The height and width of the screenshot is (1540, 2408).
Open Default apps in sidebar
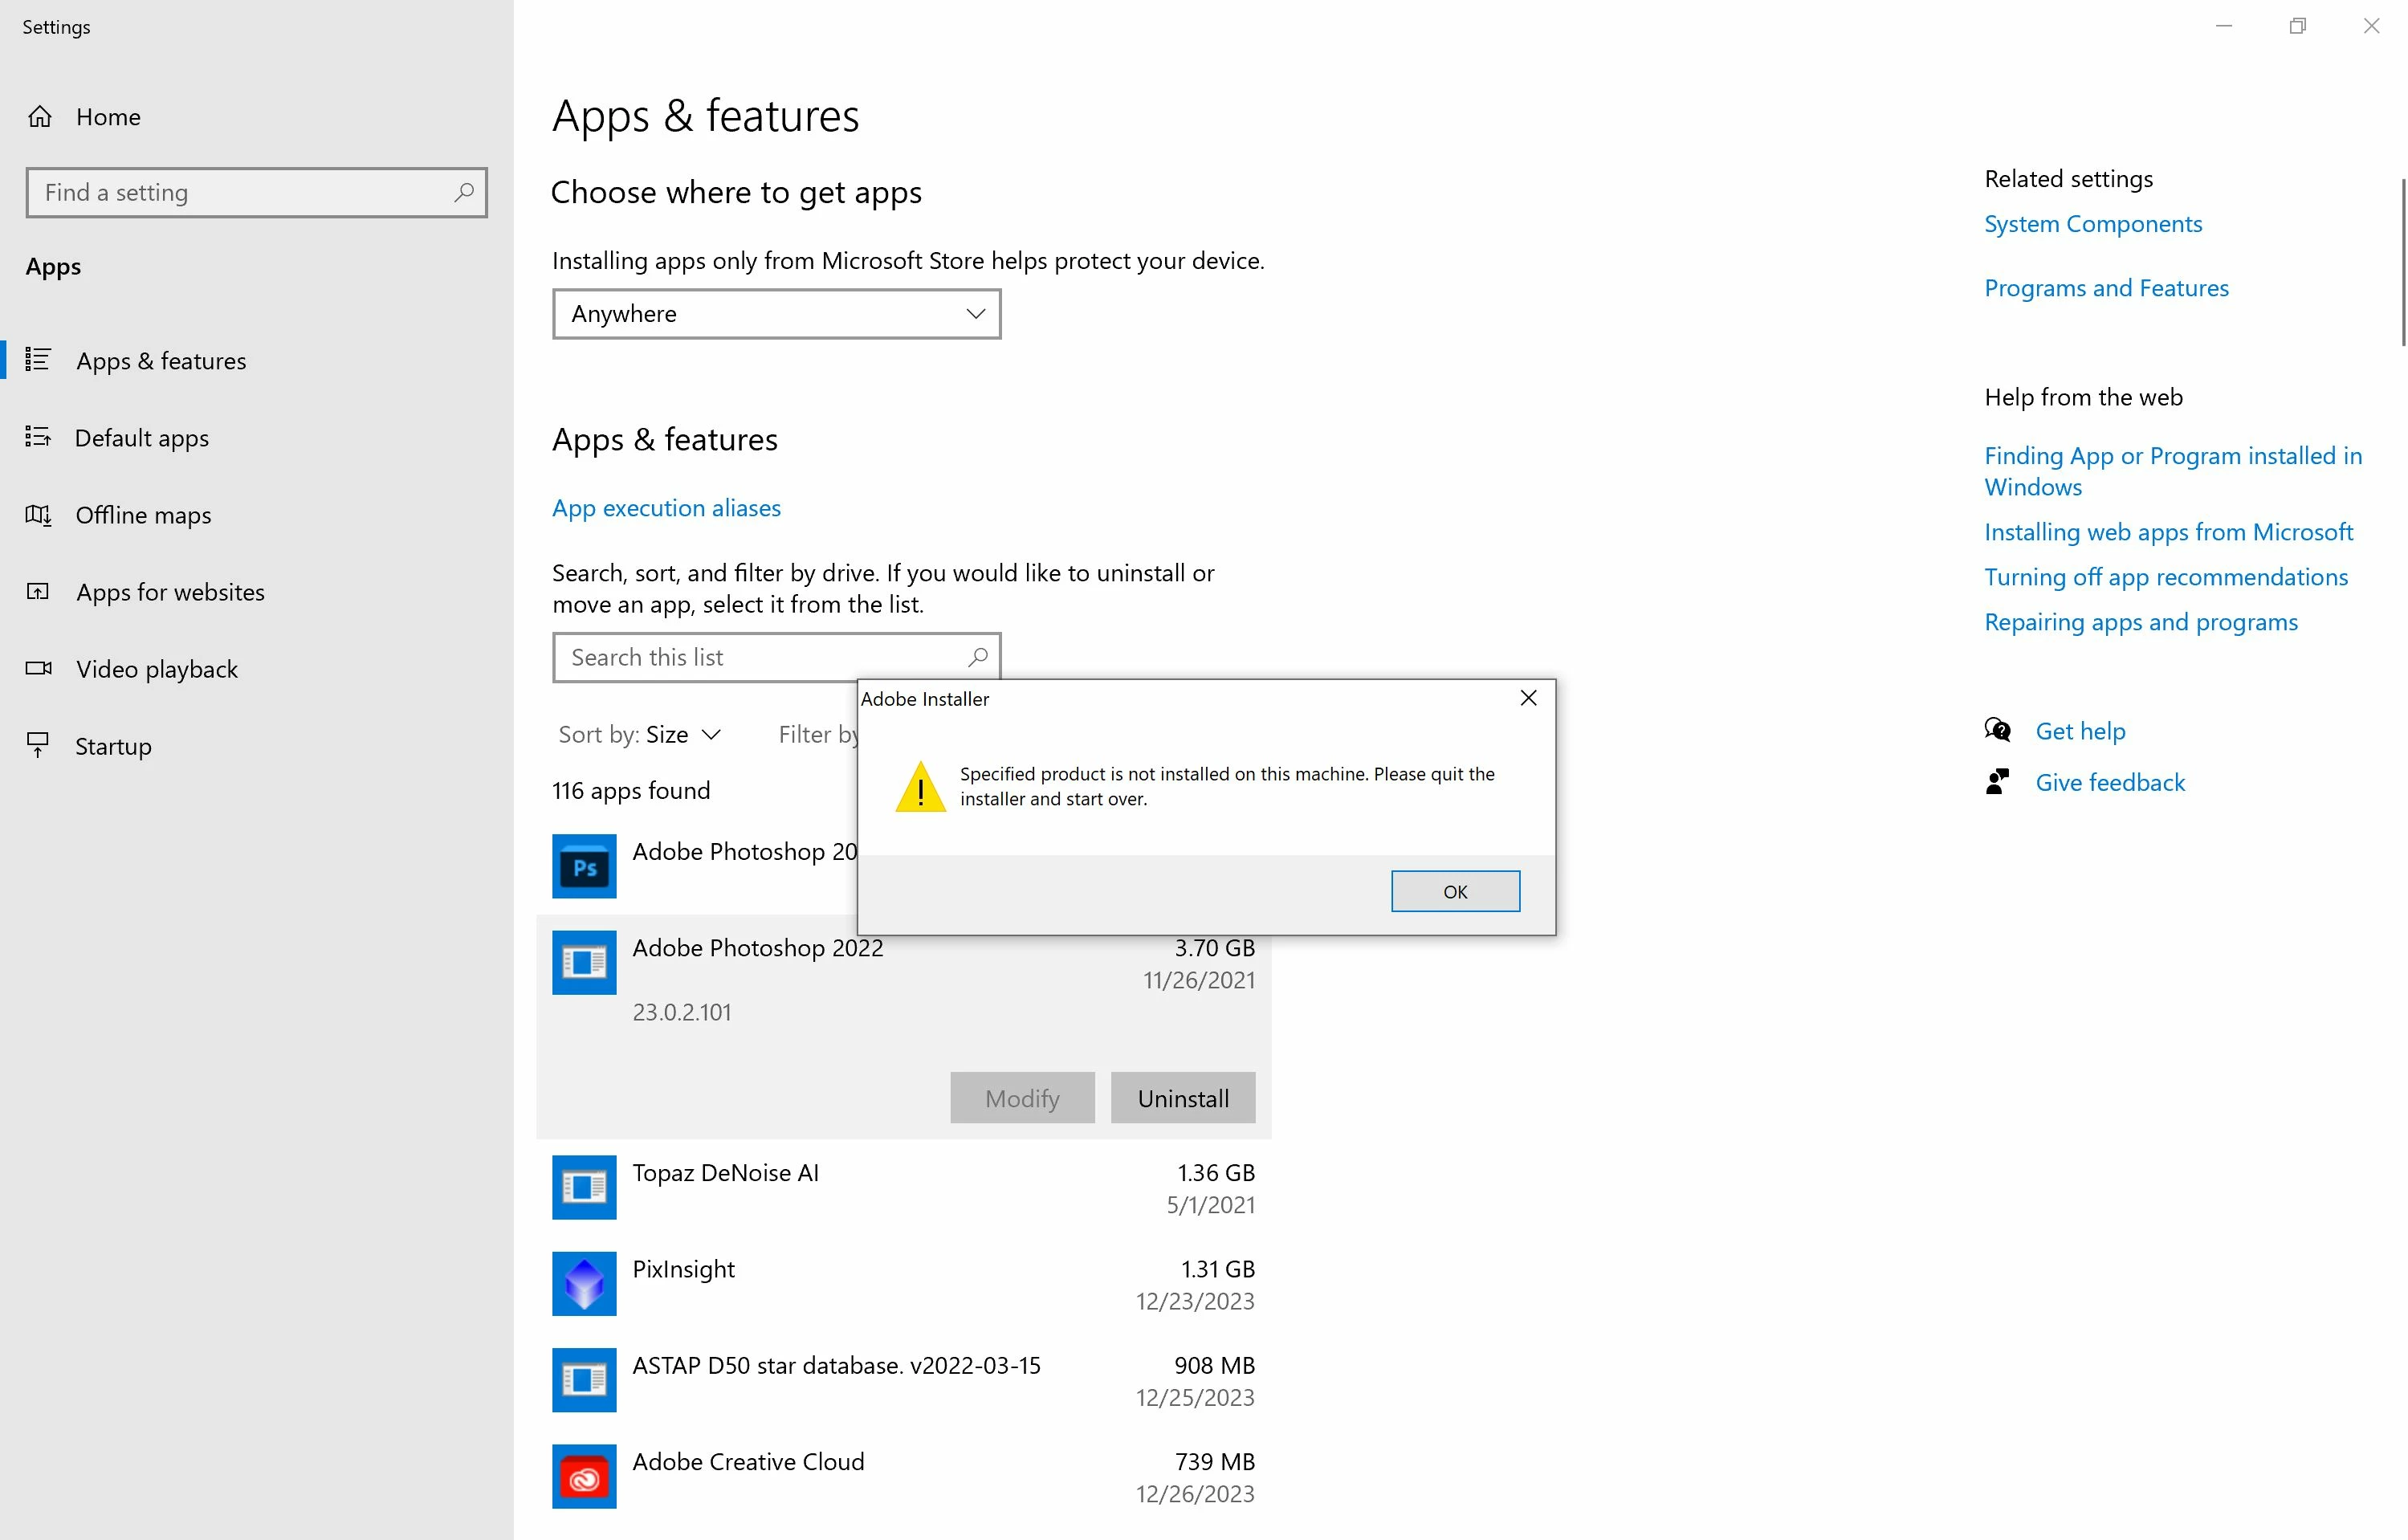142,438
